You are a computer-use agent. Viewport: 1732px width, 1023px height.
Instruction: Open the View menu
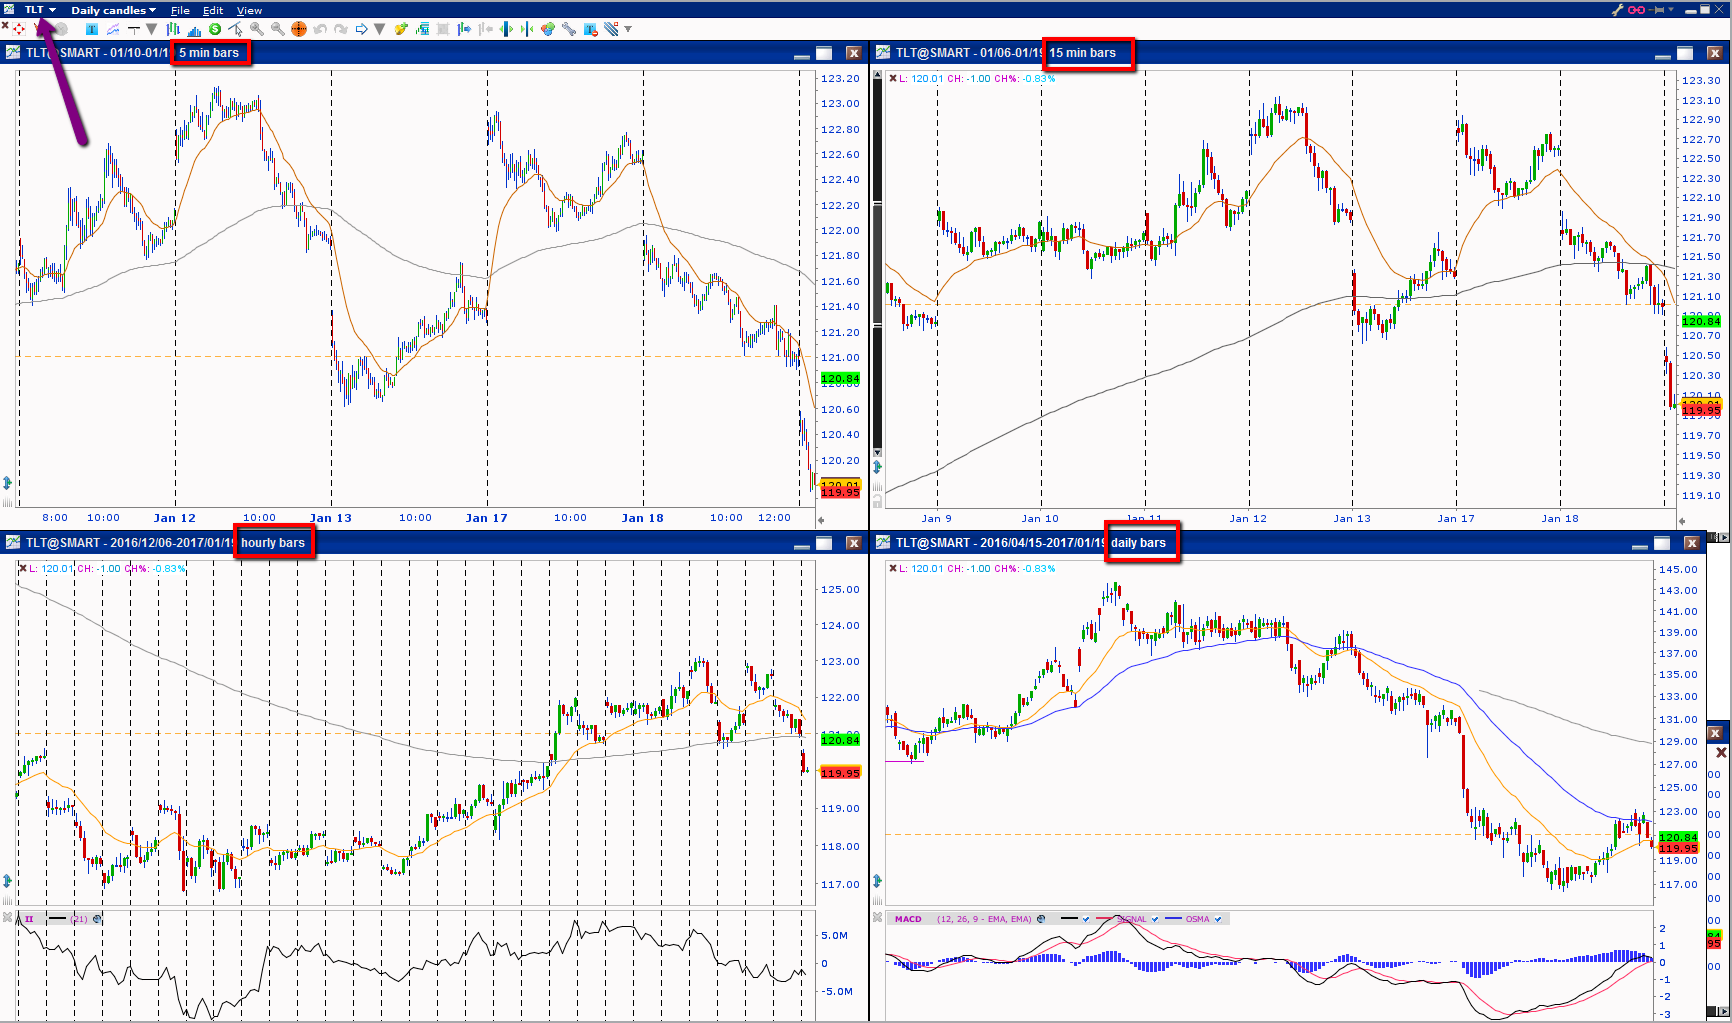pos(249,10)
